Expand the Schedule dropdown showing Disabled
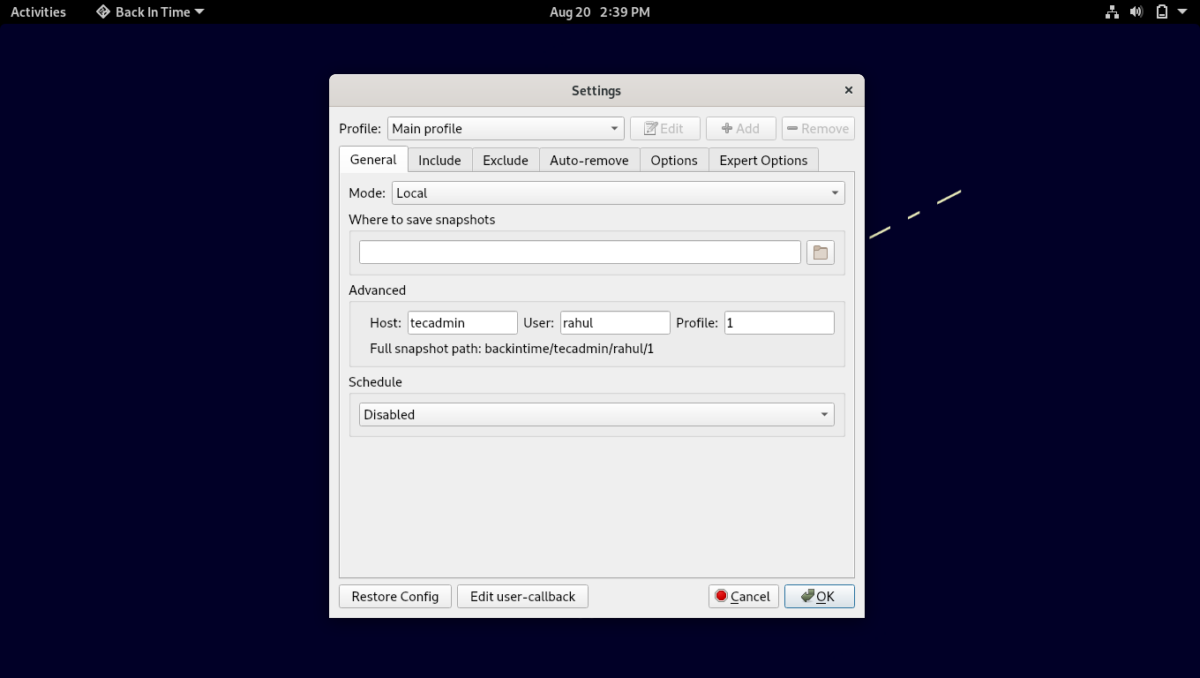Viewport: 1200px width, 678px height. tap(596, 415)
